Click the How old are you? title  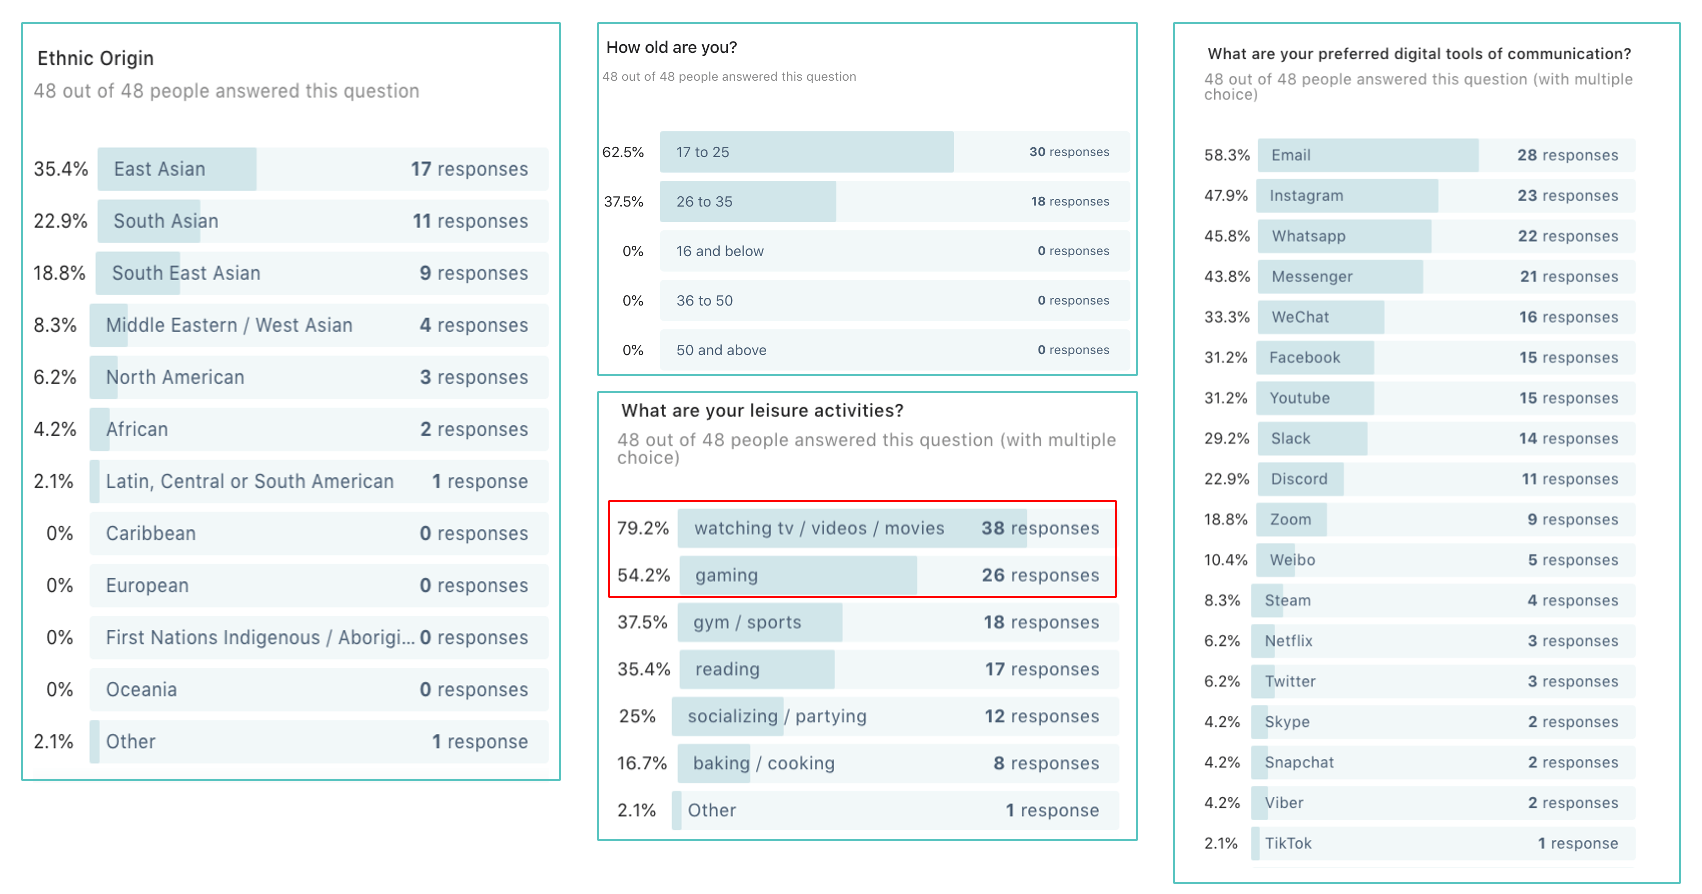pos(672,47)
